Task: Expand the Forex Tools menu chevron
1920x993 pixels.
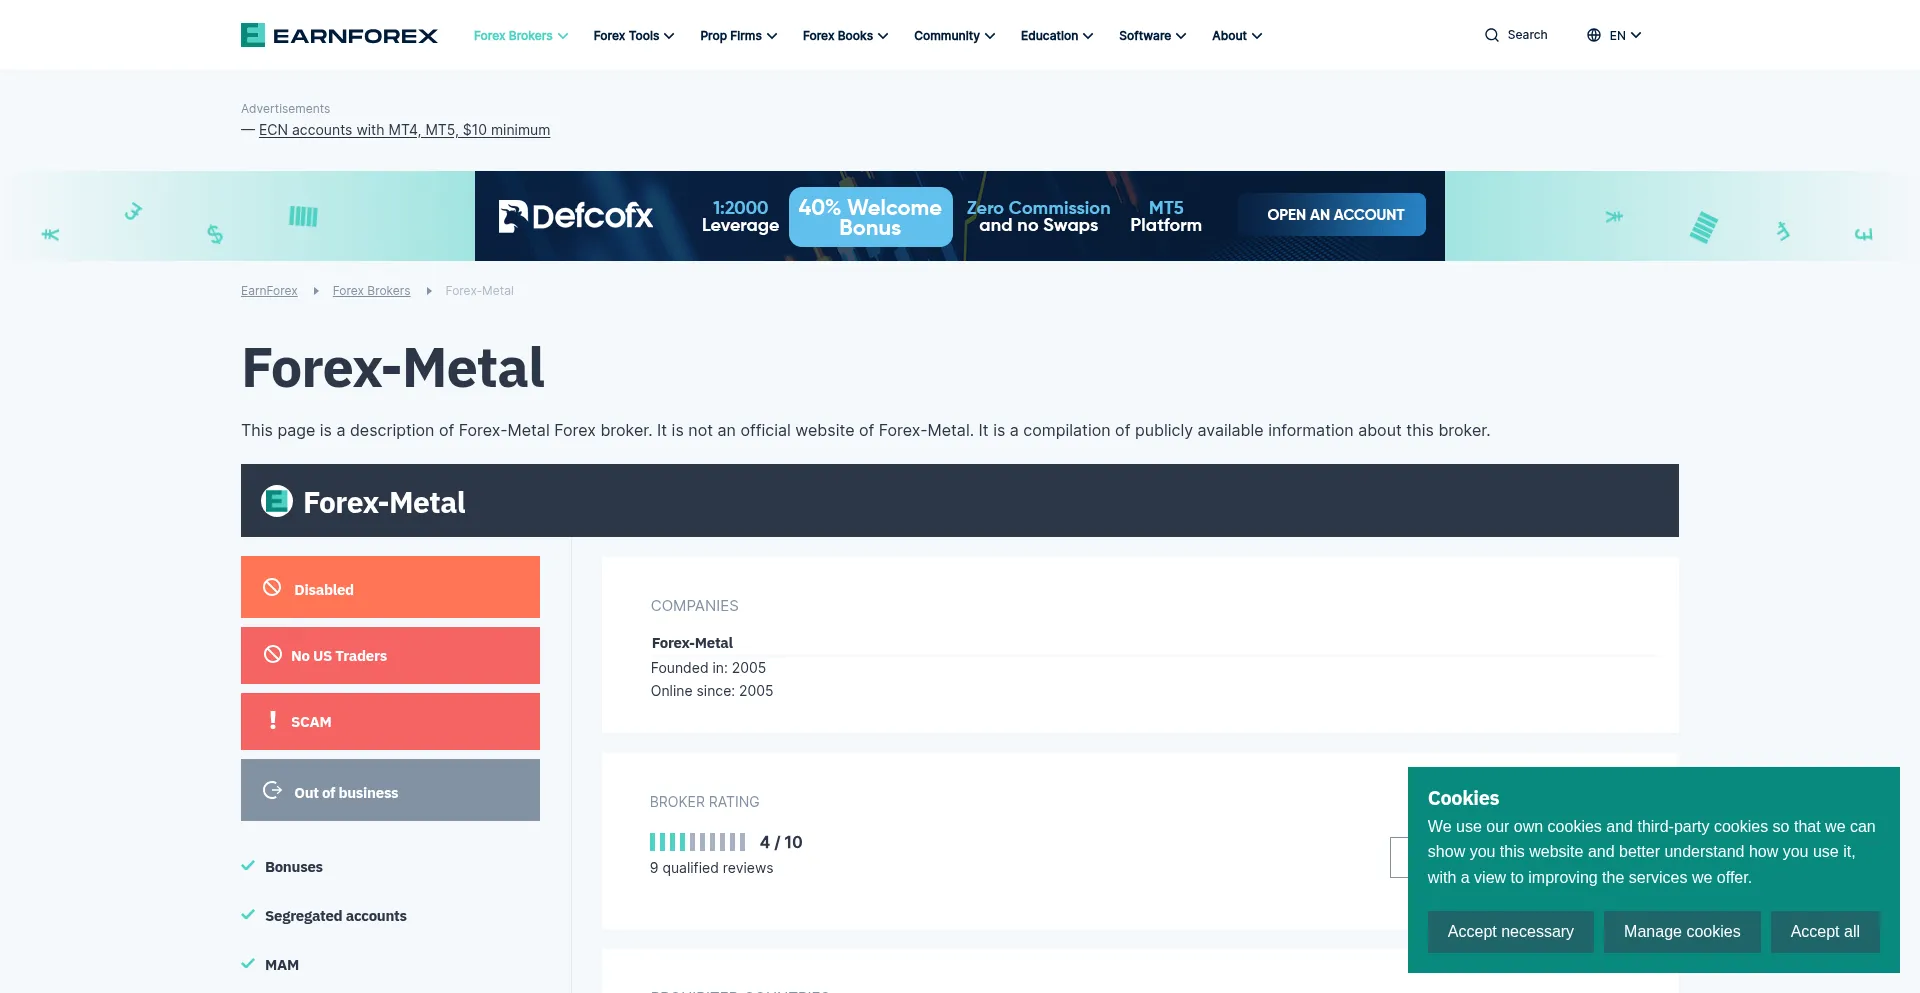Action: [669, 36]
